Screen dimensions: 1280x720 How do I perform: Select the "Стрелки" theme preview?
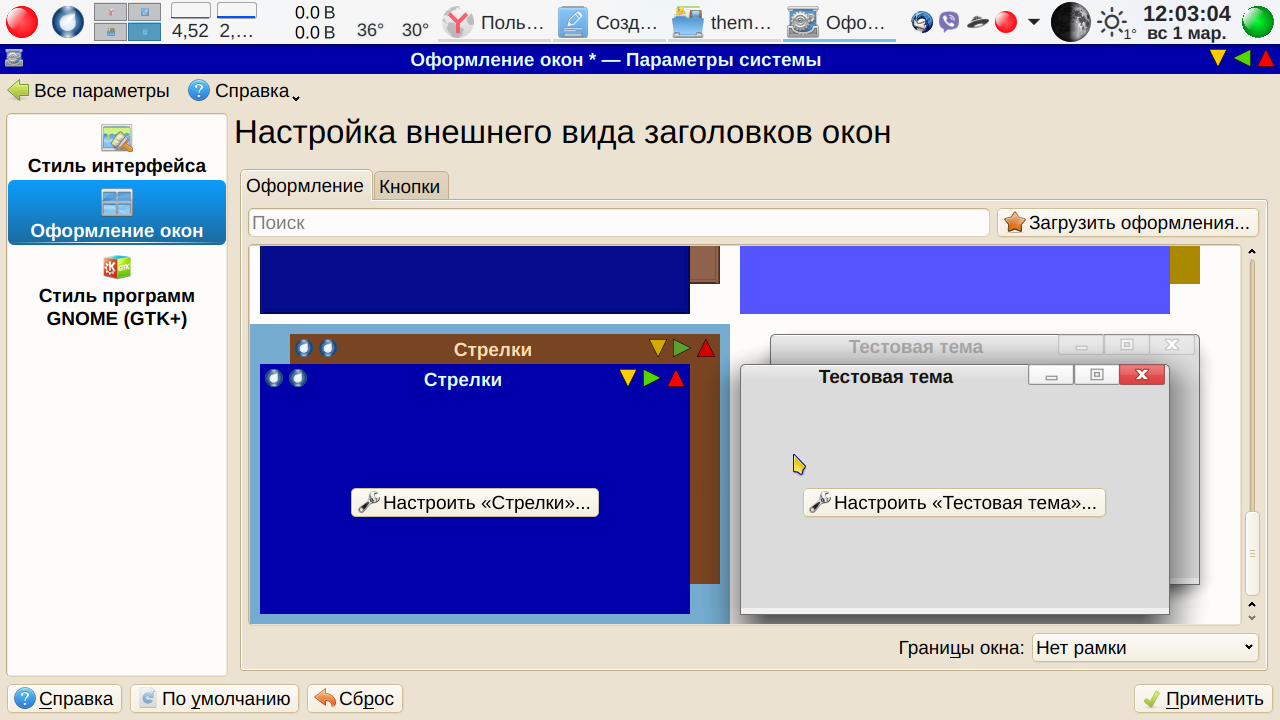click(x=490, y=474)
